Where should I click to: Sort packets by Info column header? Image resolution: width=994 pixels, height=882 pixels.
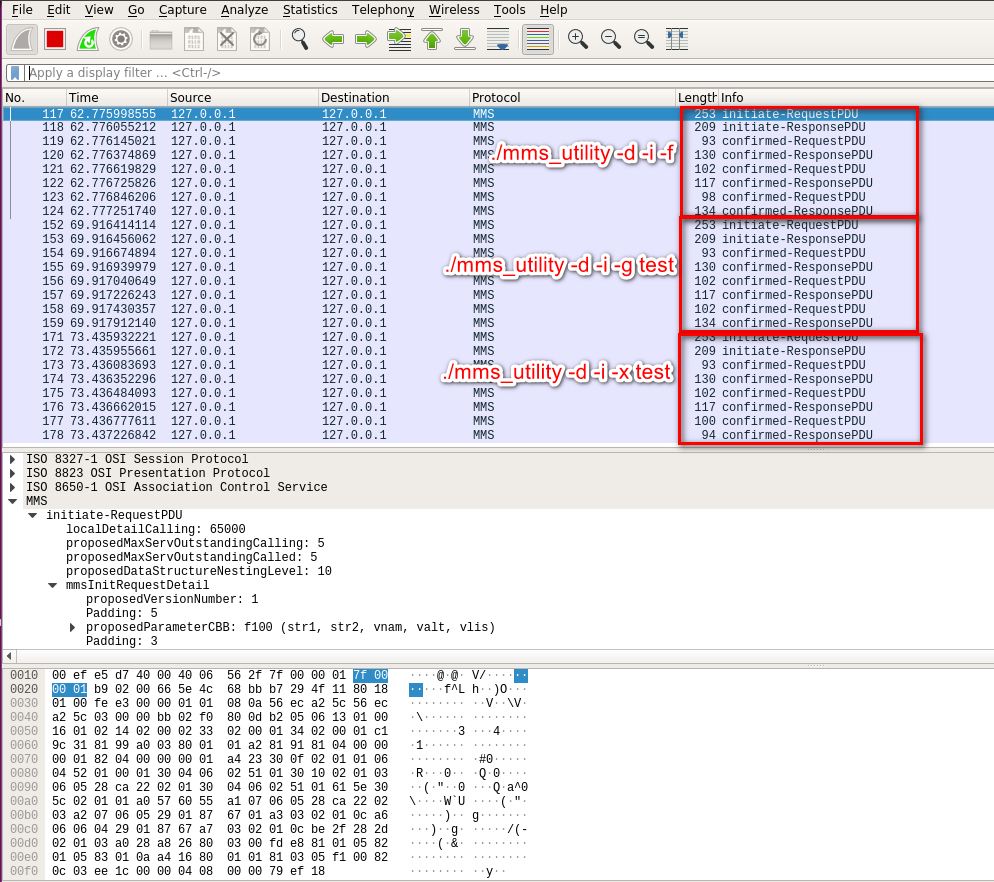point(856,98)
